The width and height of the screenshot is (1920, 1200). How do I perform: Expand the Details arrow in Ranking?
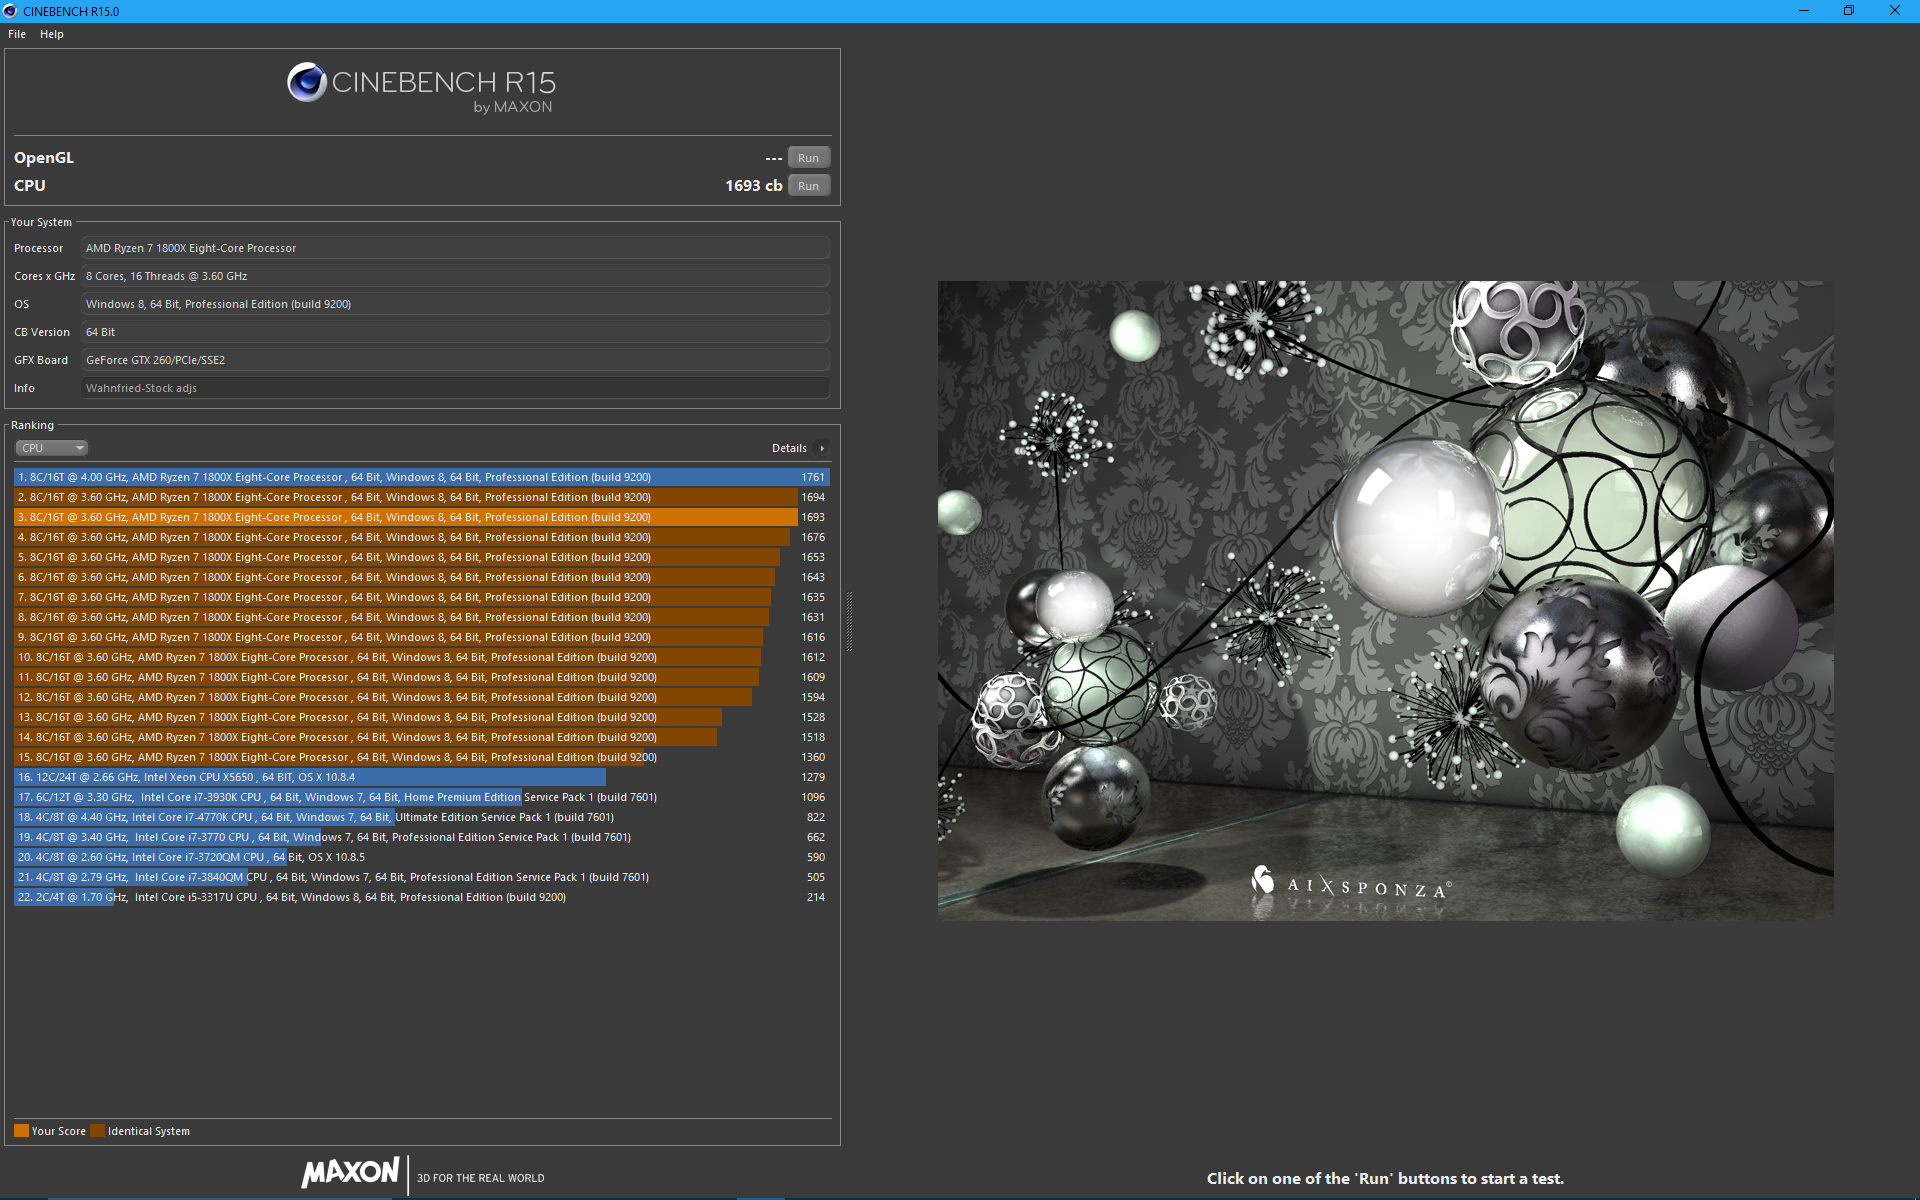[822, 448]
